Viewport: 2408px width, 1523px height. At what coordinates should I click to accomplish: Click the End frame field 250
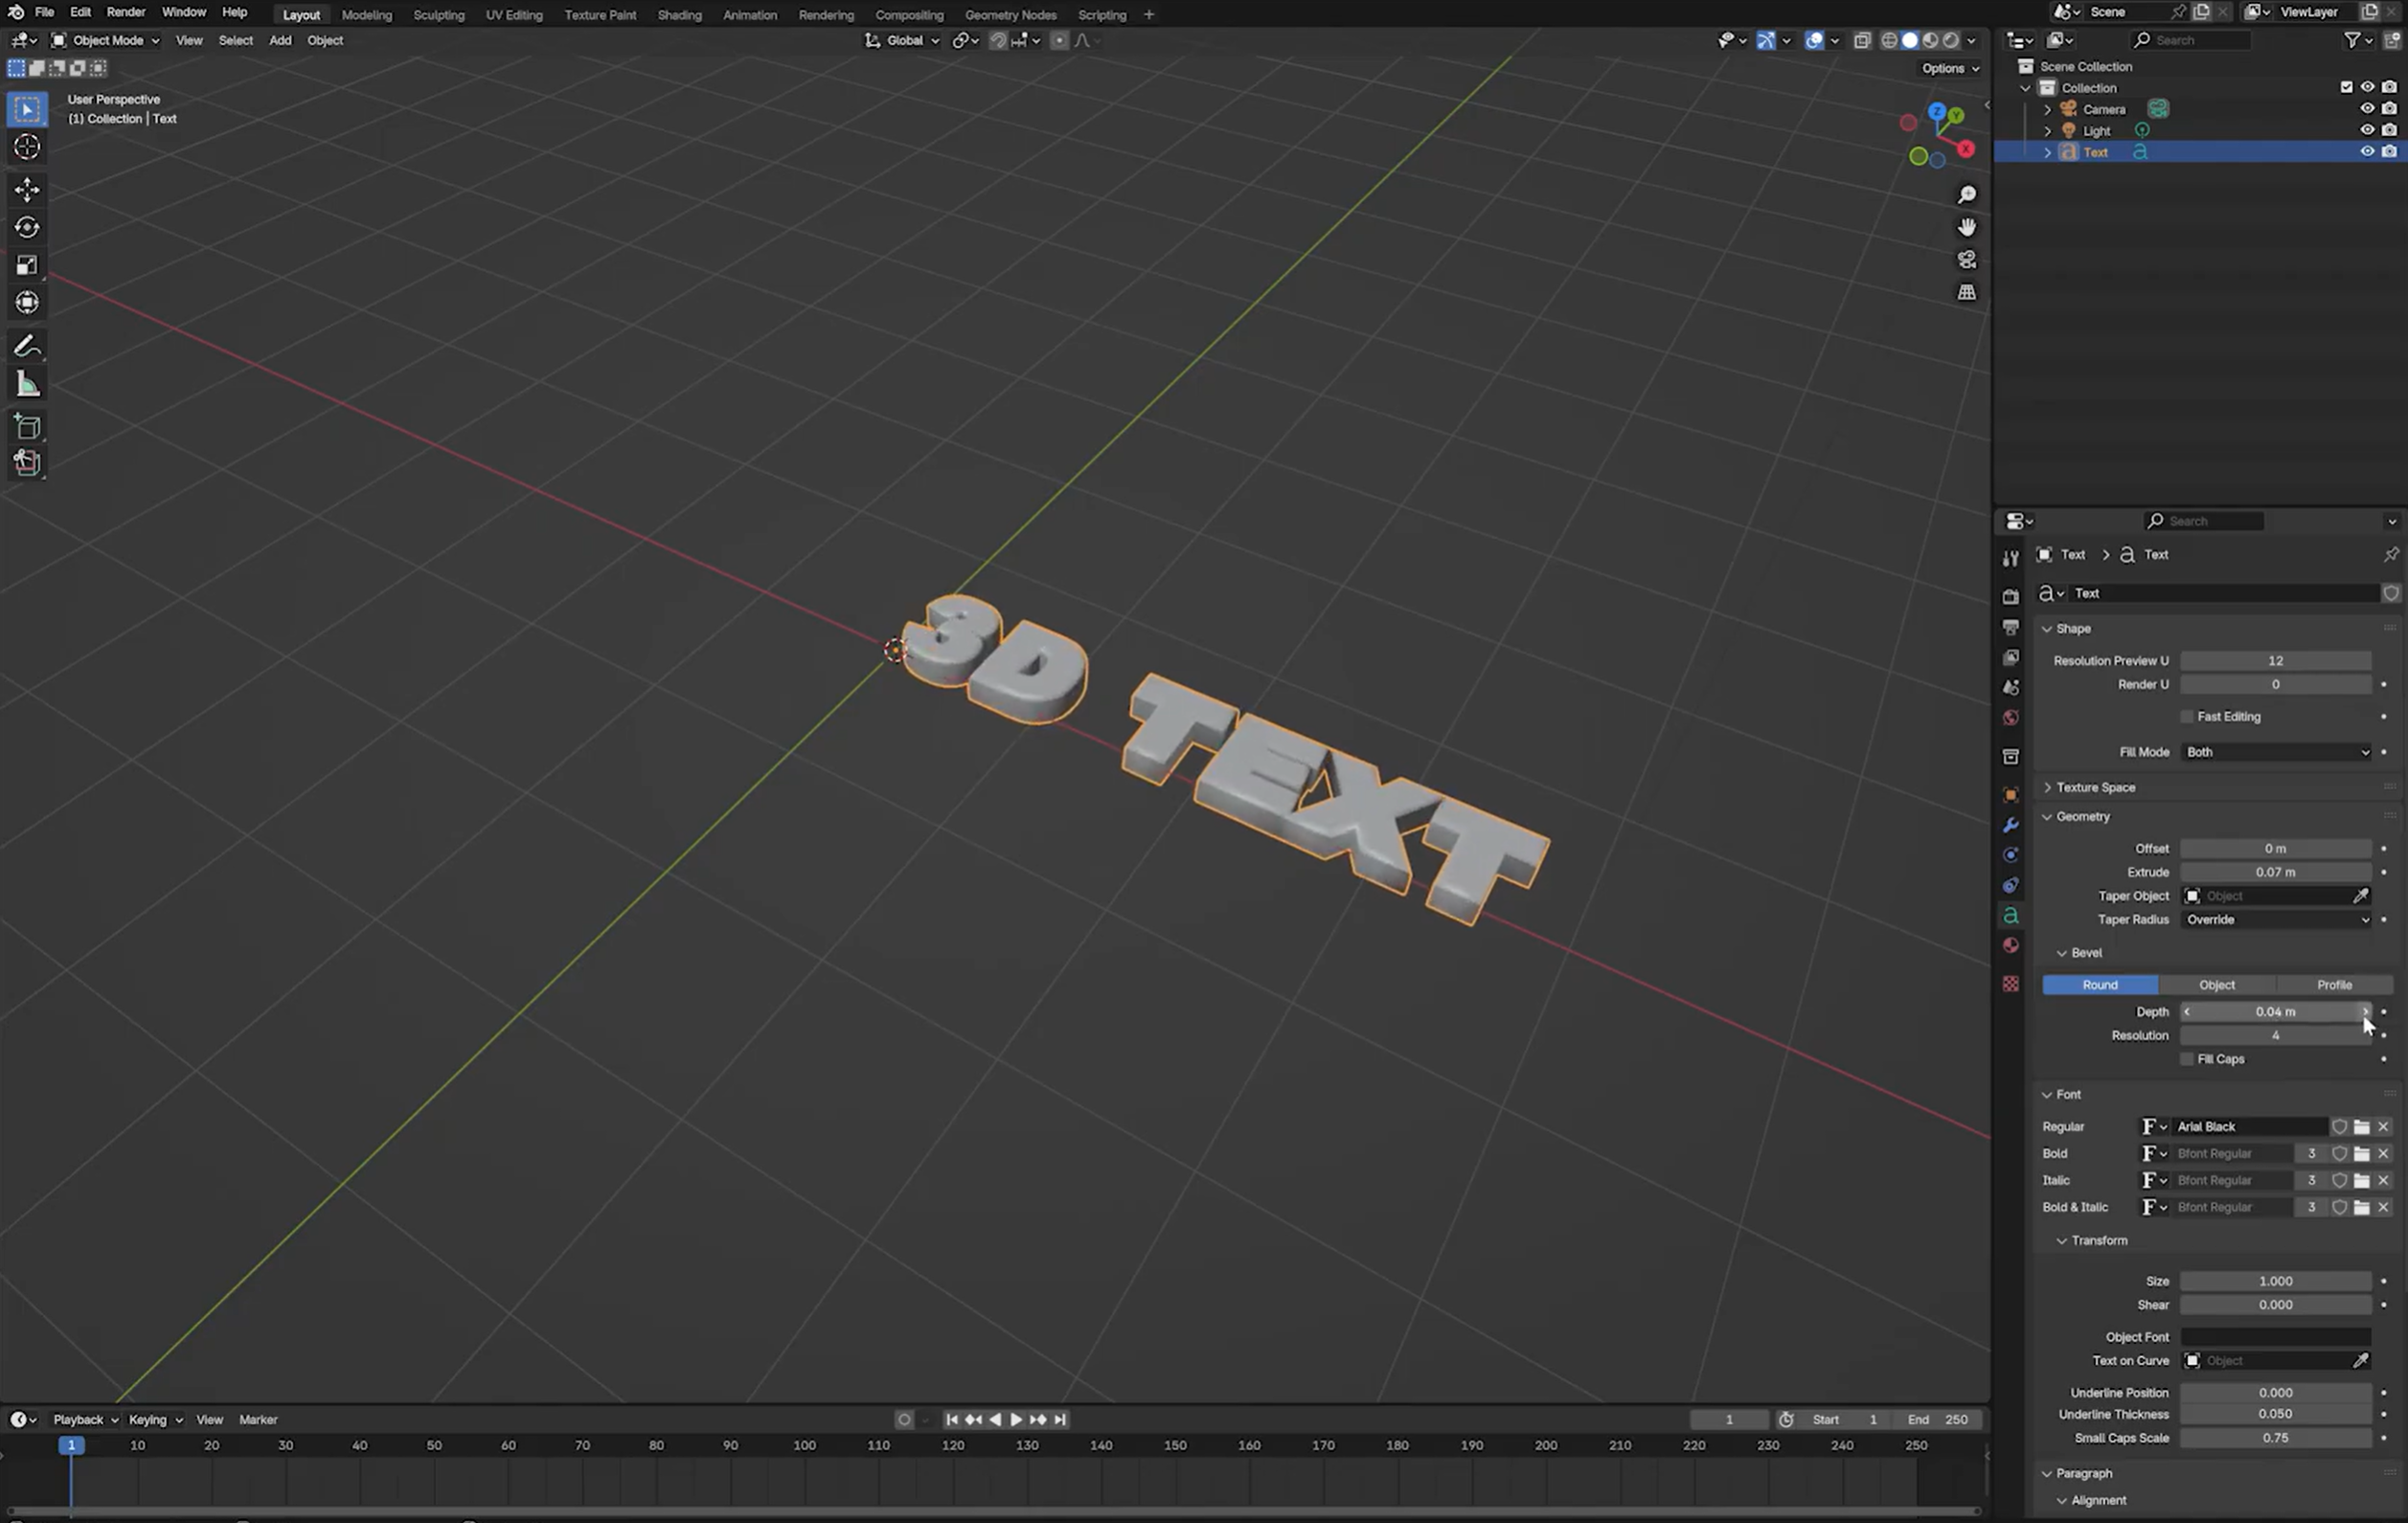tap(1939, 1419)
